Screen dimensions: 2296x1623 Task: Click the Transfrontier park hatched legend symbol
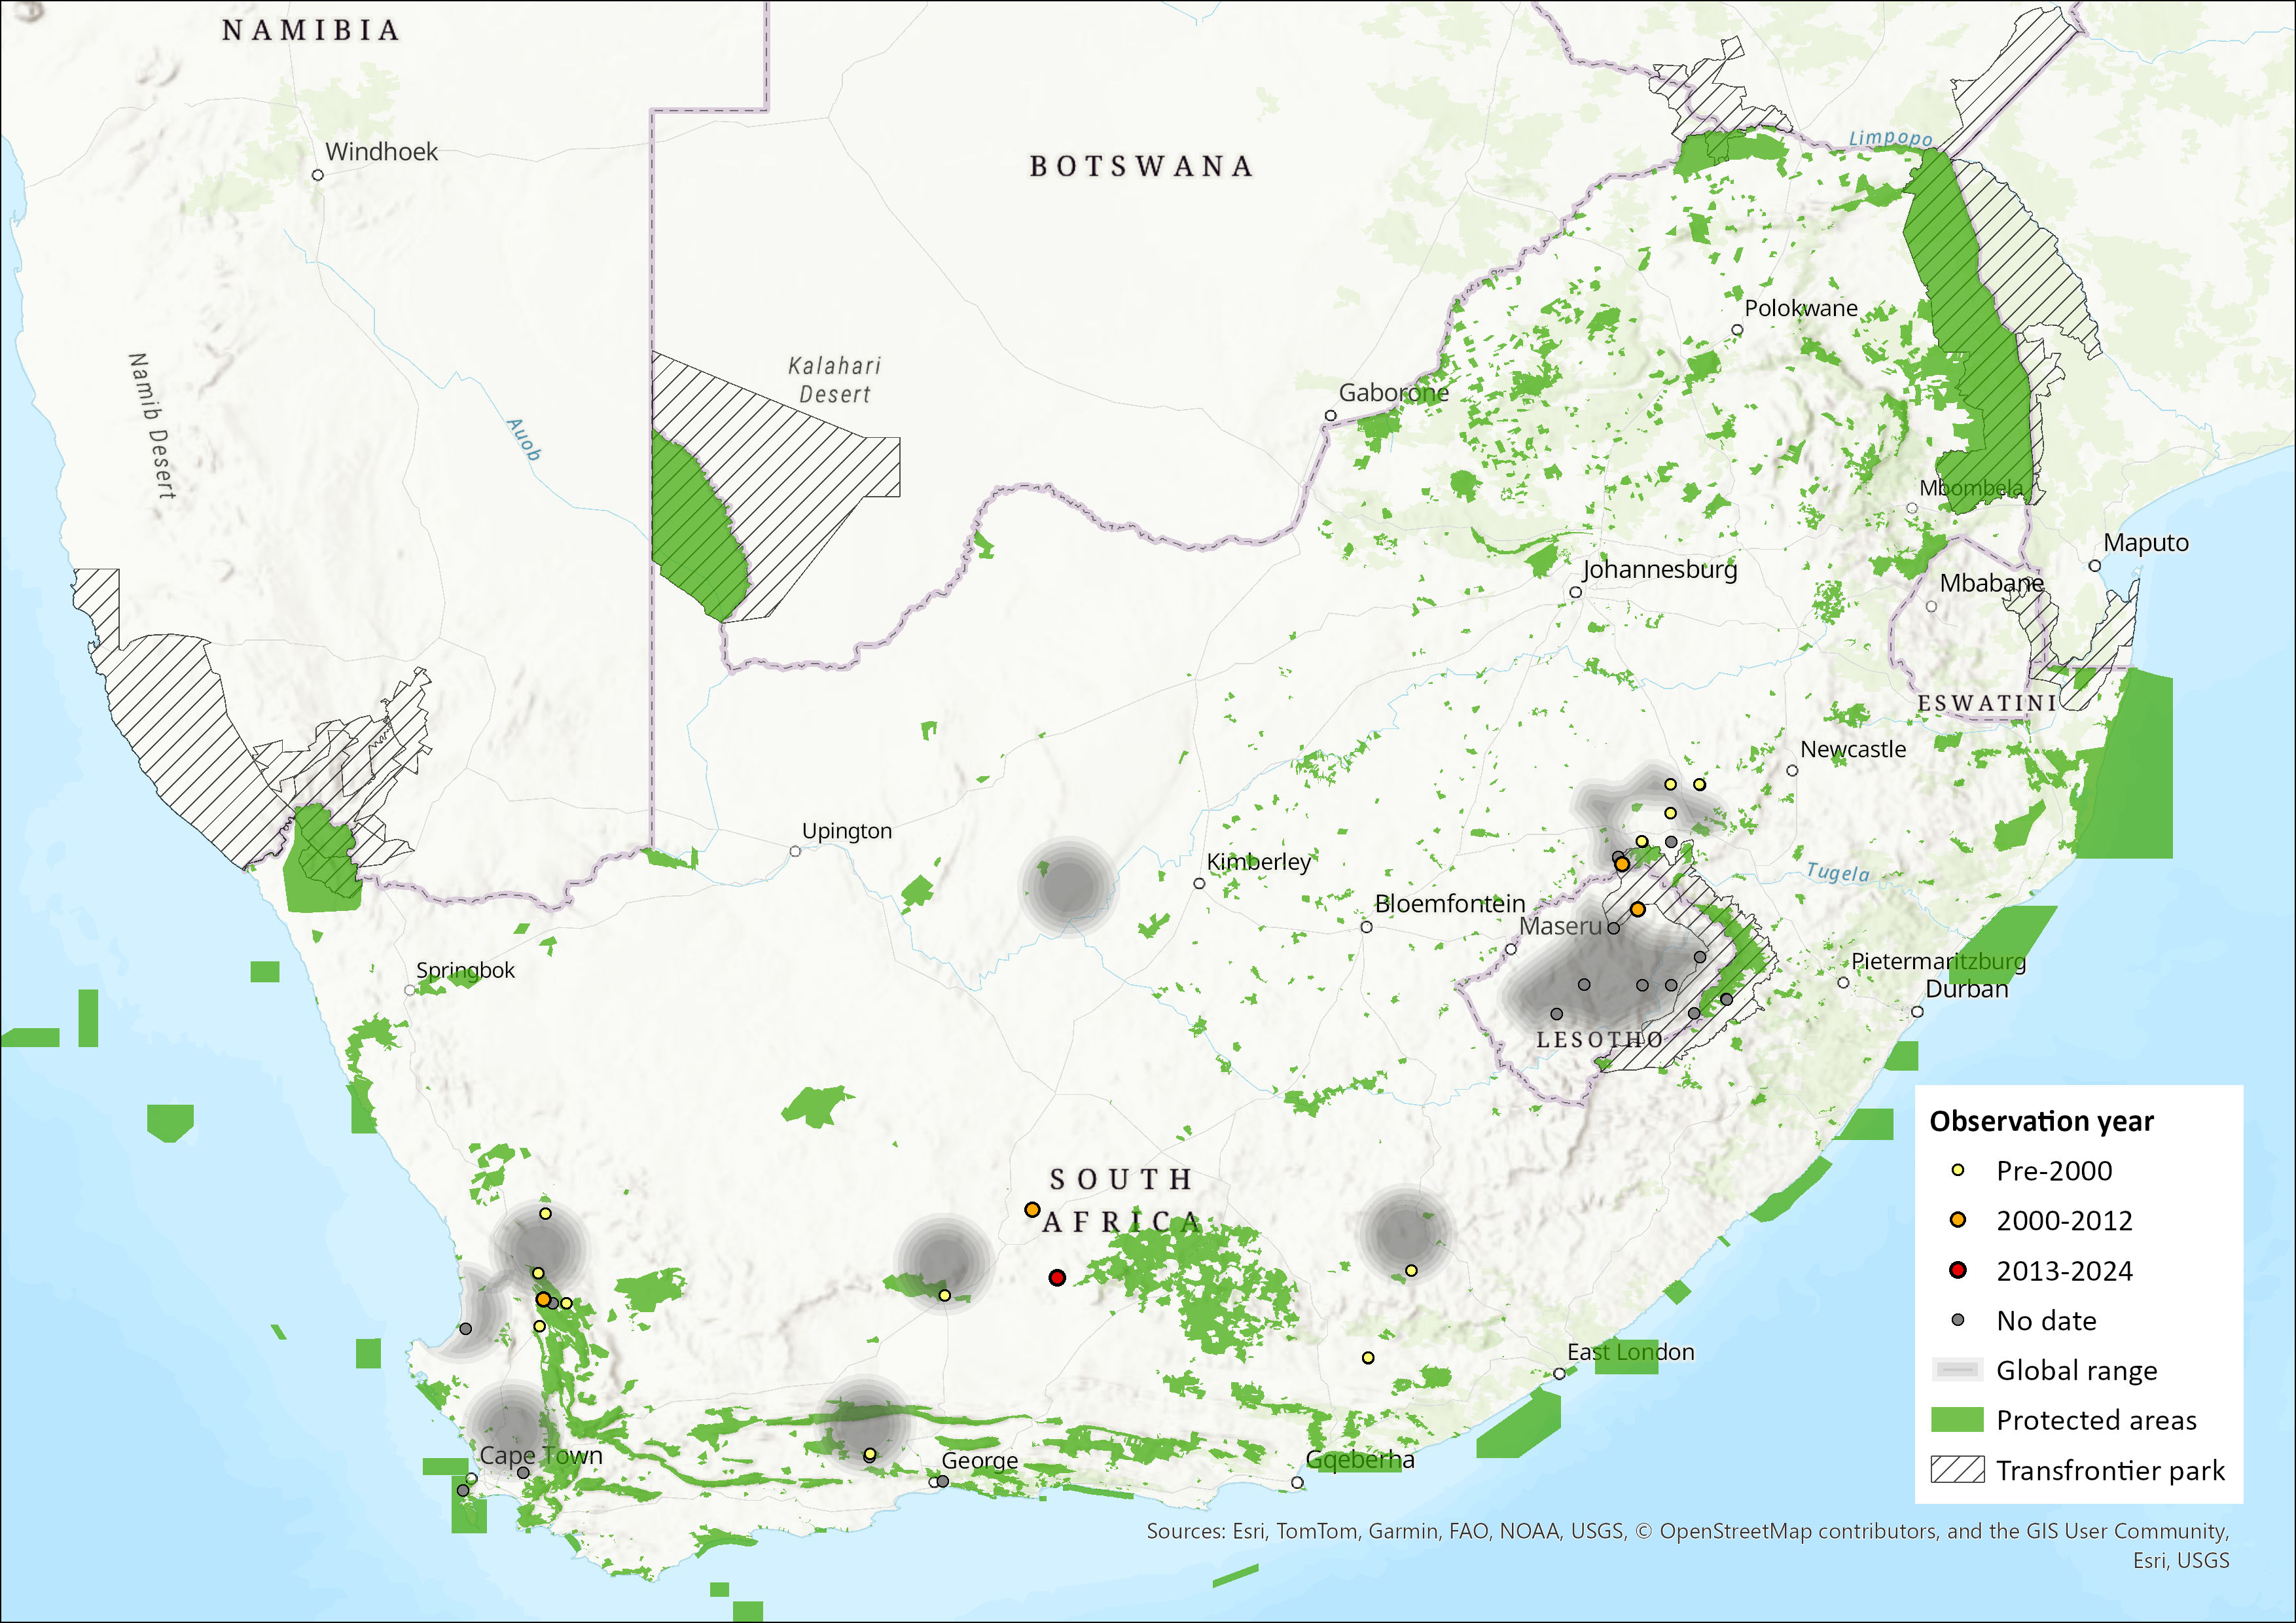point(1957,1470)
